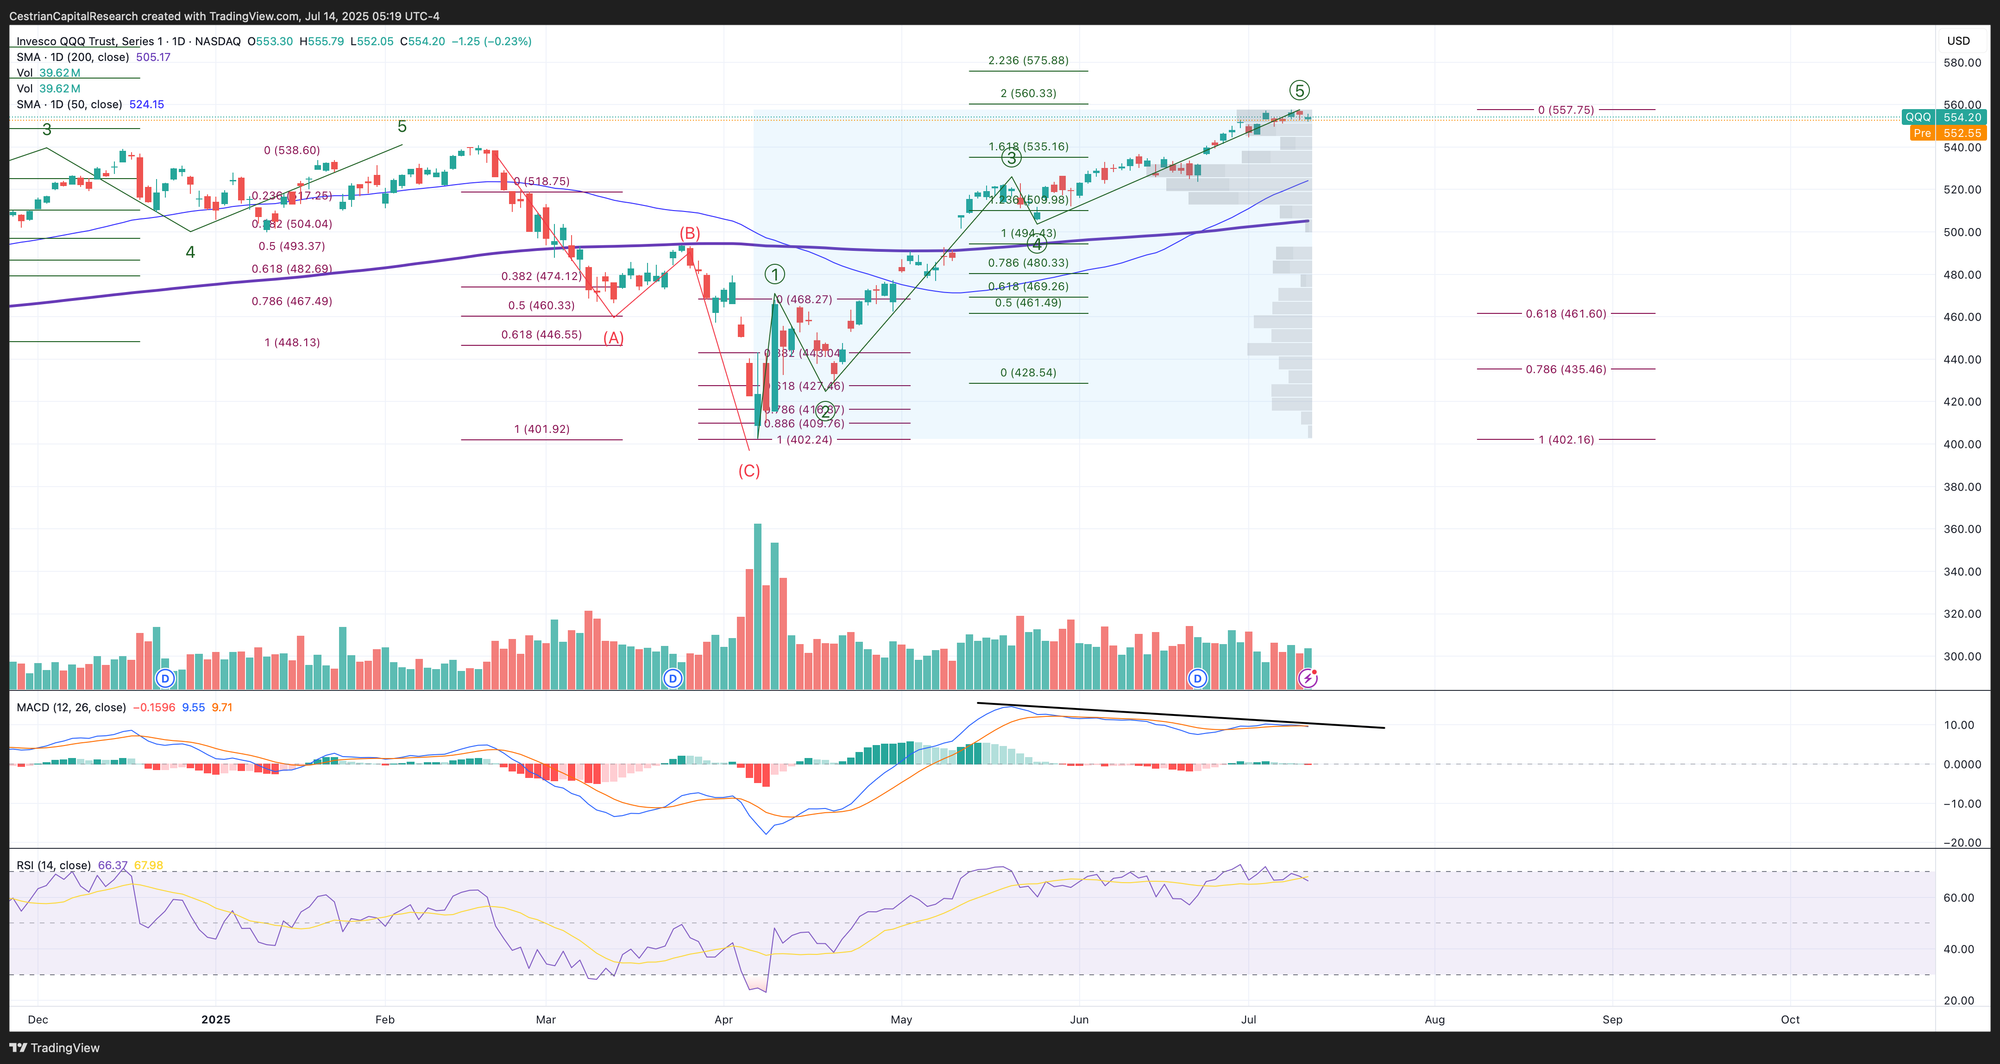Click the purple lightning event icon
Screen dimensions: 2000x1064
(x=1308, y=679)
